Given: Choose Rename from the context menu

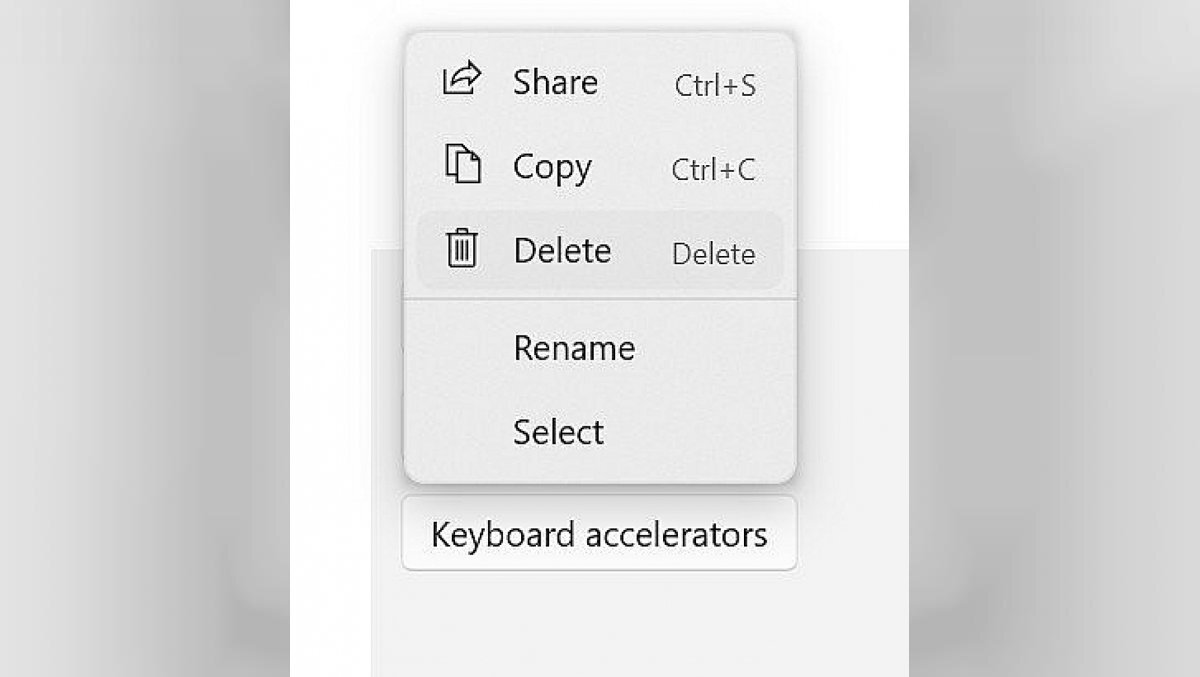Looking at the screenshot, I should click(x=599, y=348).
